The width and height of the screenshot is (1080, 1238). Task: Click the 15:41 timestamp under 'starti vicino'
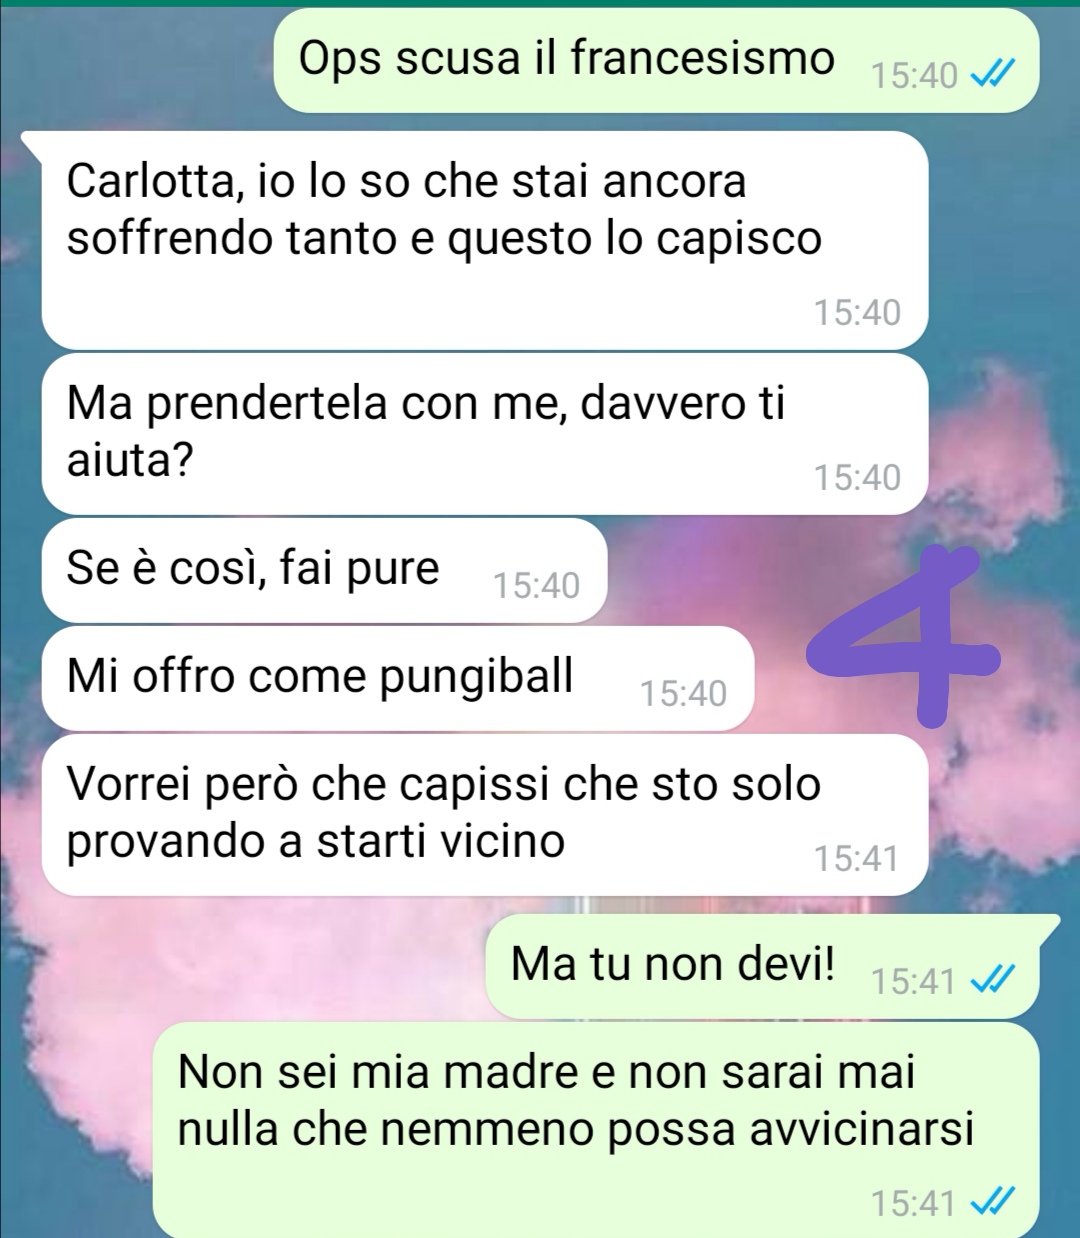(x=857, y=858)
